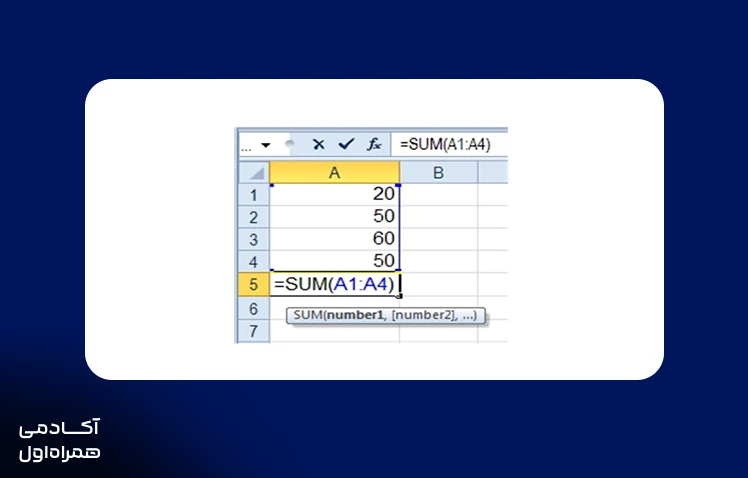Select row 7 header
The image size is (748, 478).
(254, 331)
